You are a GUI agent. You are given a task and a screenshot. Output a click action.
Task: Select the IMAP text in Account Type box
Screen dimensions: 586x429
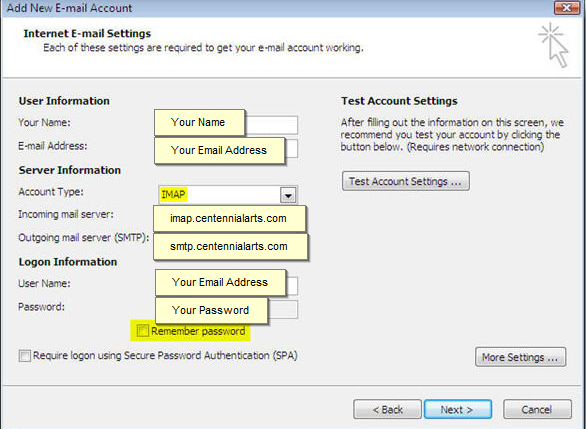click(173, 195)
